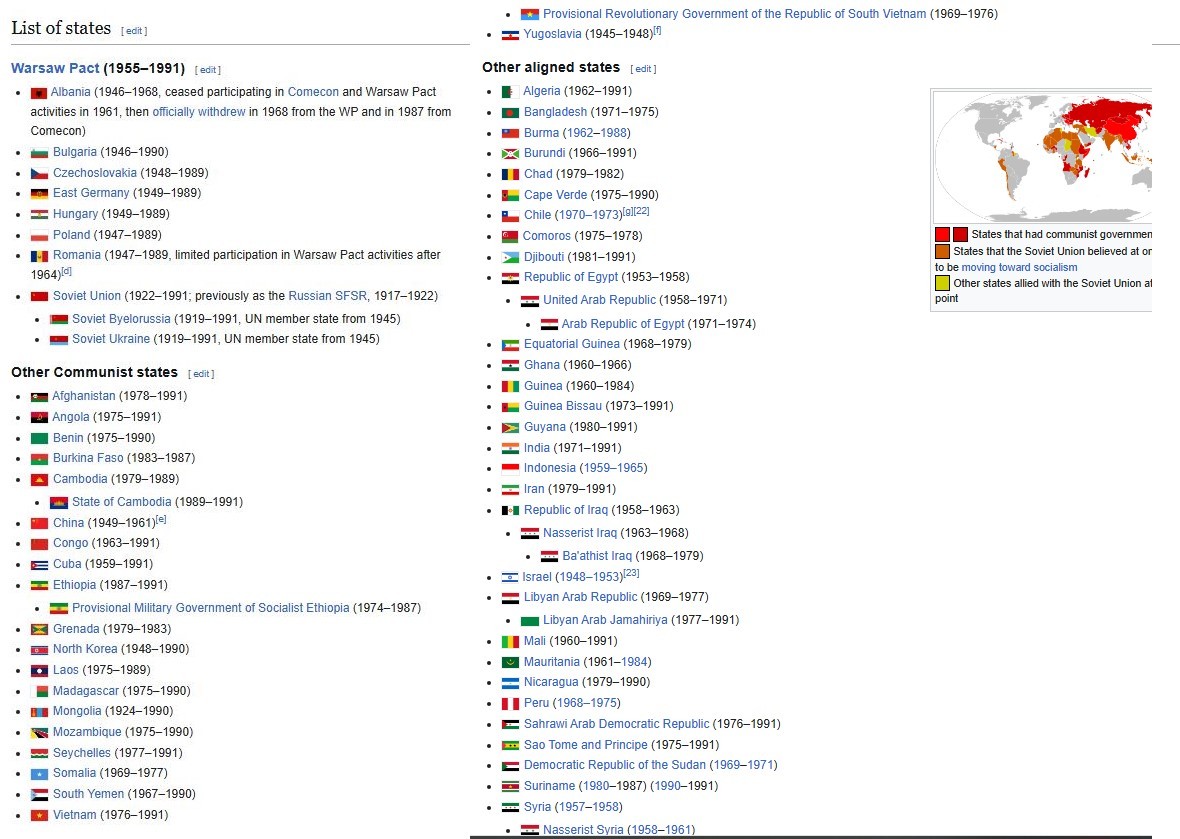Click the bright red legend swatch
The width and height of the screenshot is (1180, 839).
942,235
